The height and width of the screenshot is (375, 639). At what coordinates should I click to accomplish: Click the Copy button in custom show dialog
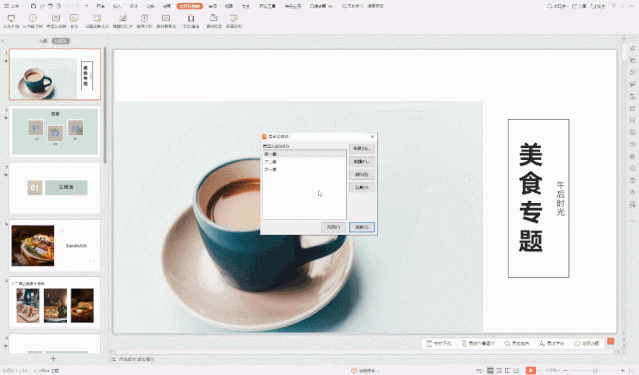(361, 188)
